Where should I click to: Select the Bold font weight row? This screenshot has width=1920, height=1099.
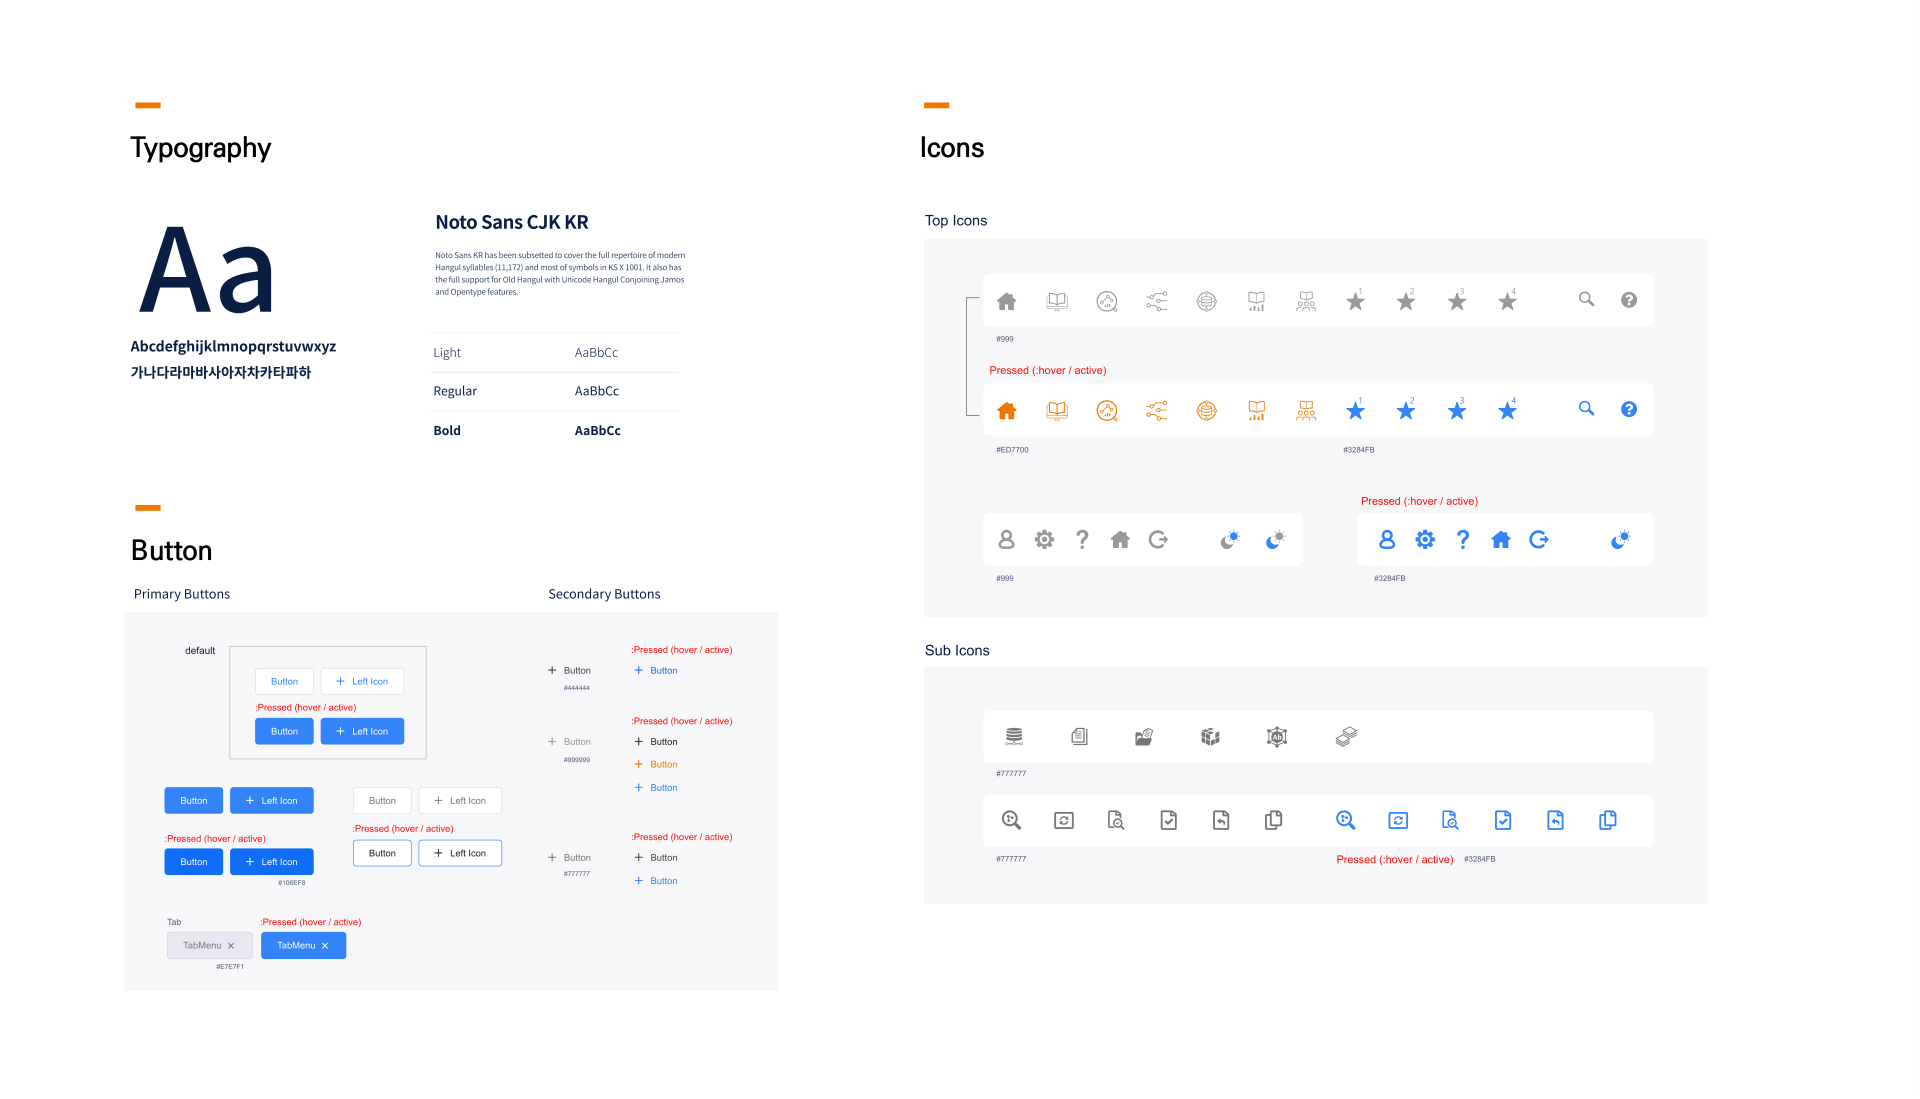coord(556,430)
